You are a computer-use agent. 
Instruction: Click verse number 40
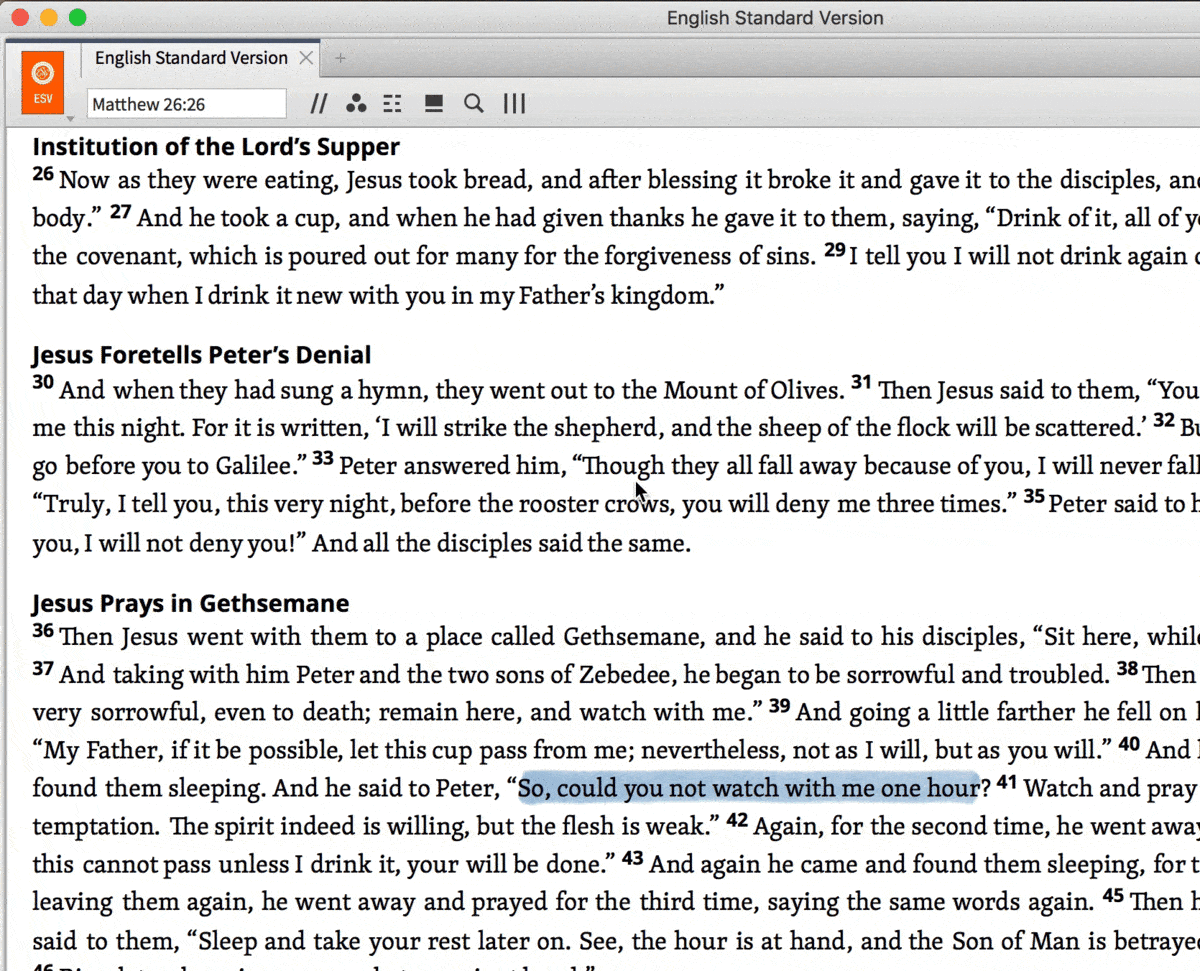[x=1130, y=744]
